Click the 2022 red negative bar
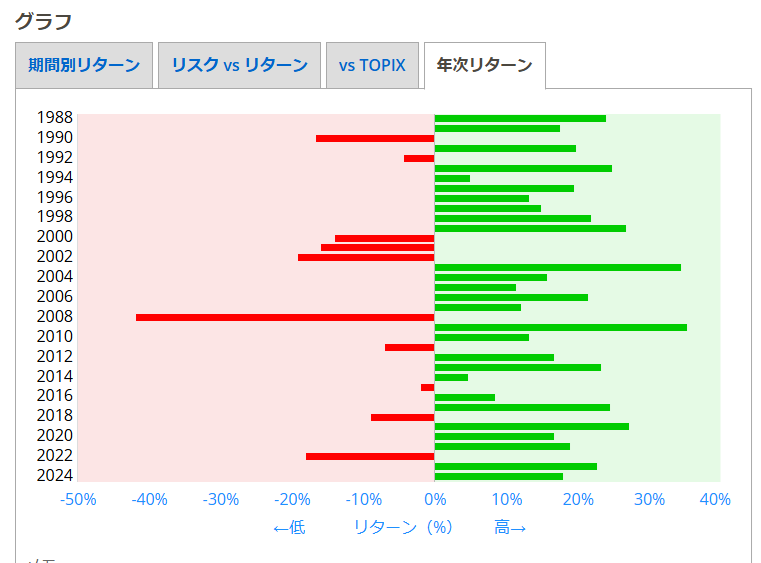761x563 pixels. (x=370, y=456)
